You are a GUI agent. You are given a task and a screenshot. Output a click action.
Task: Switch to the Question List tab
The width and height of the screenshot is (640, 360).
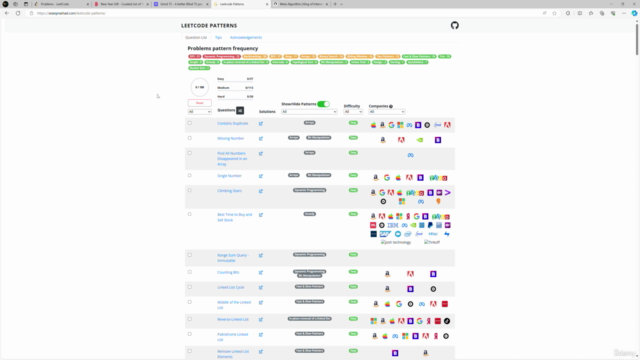[196, 38]
